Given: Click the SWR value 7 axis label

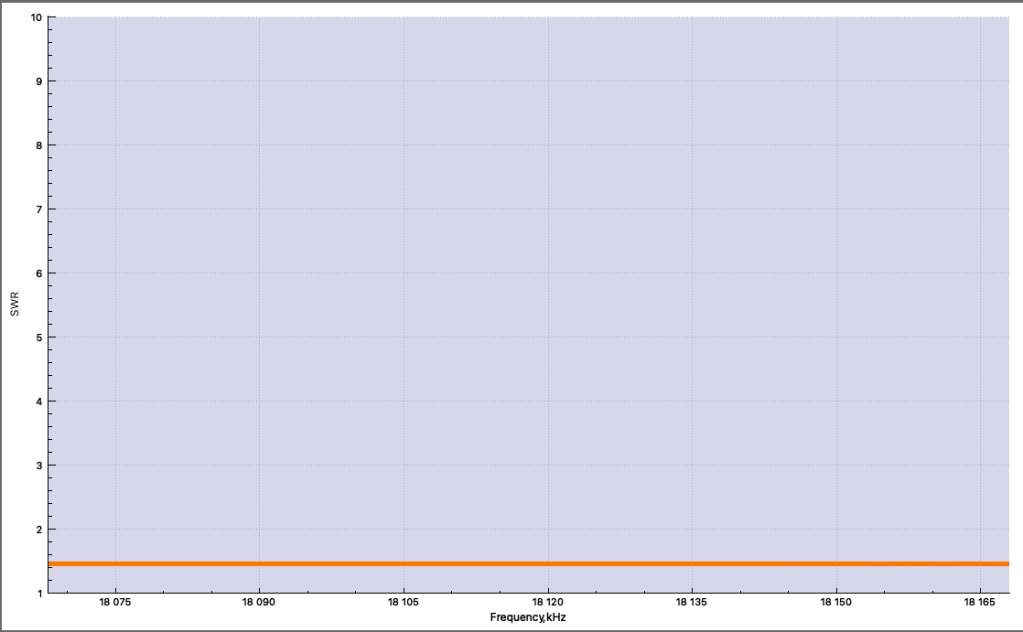Looking at the screenshot, I should [x=39, y=209].
